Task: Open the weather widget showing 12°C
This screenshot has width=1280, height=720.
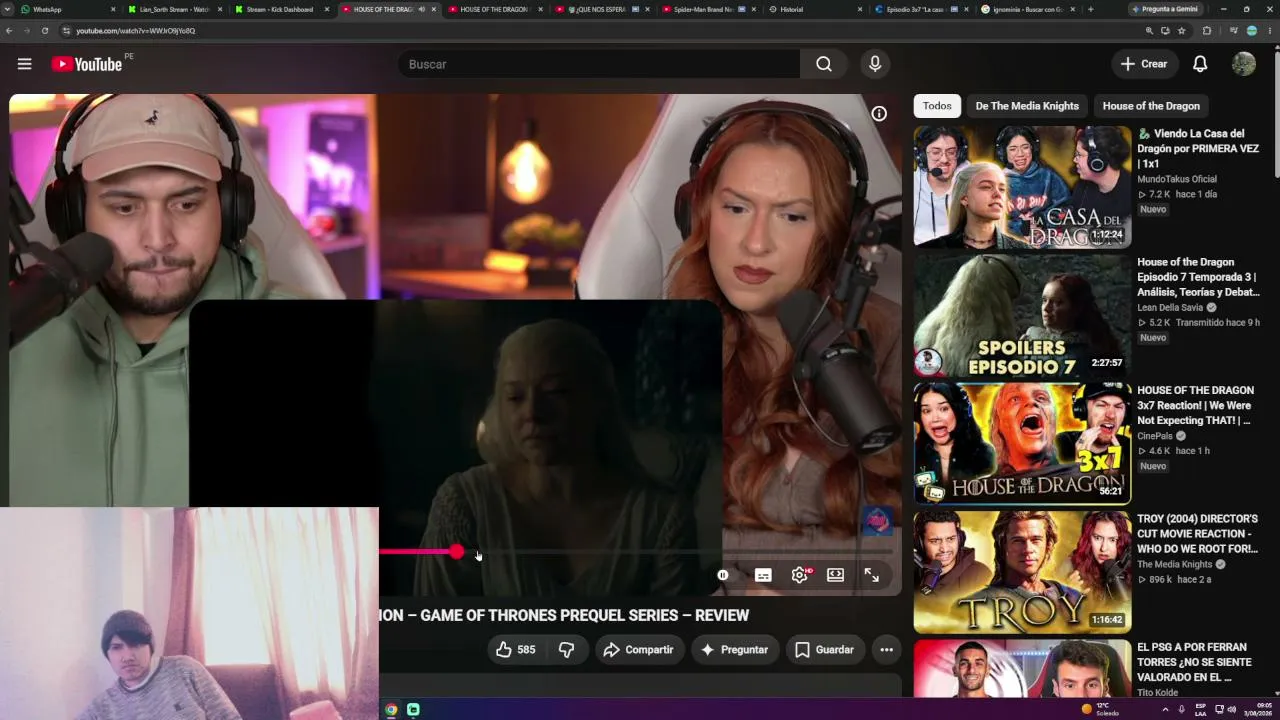Action: pyautogui.click(x=1101, y=710)
